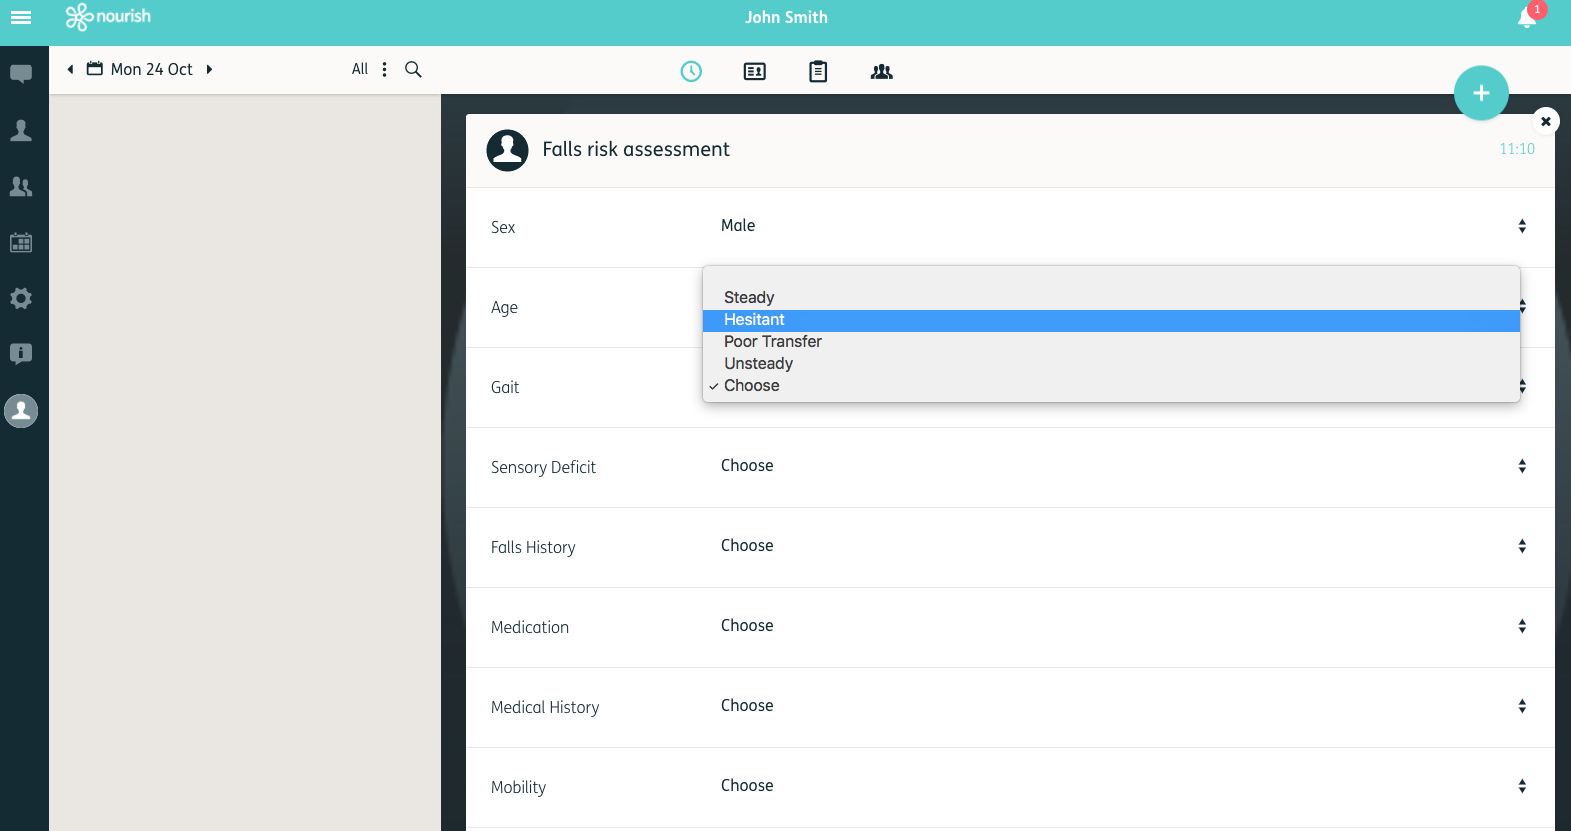The image size is (1571, 831).
Task: Click the search magnifier icon
Action: click(x=413, y=69)
